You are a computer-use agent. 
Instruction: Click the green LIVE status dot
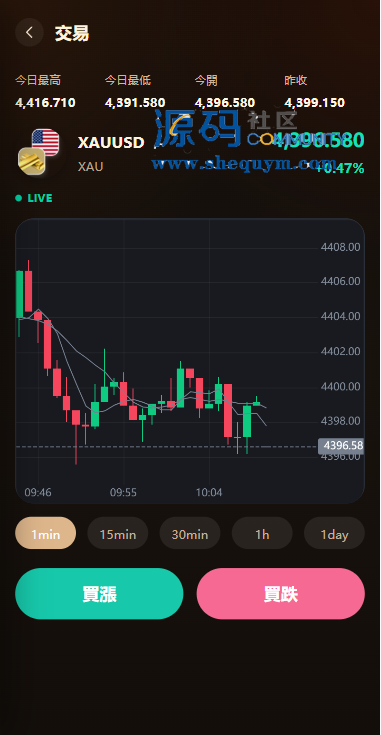coord(18,198)
